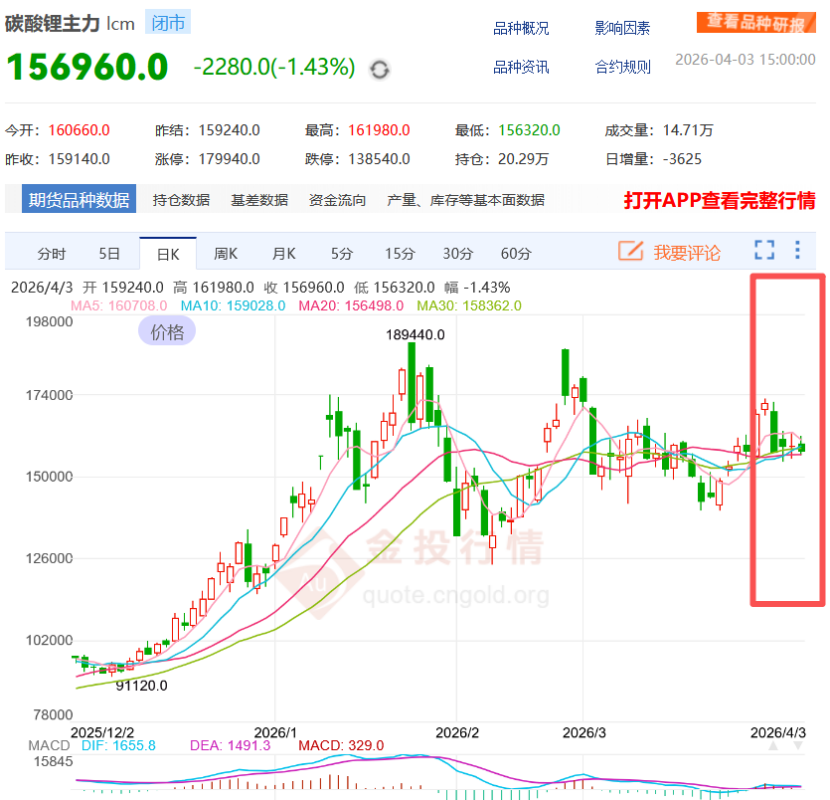The width and height of the screenshot is (830, 800).
Task: Select the 5分 interval tab
Action: coord(341,254)
